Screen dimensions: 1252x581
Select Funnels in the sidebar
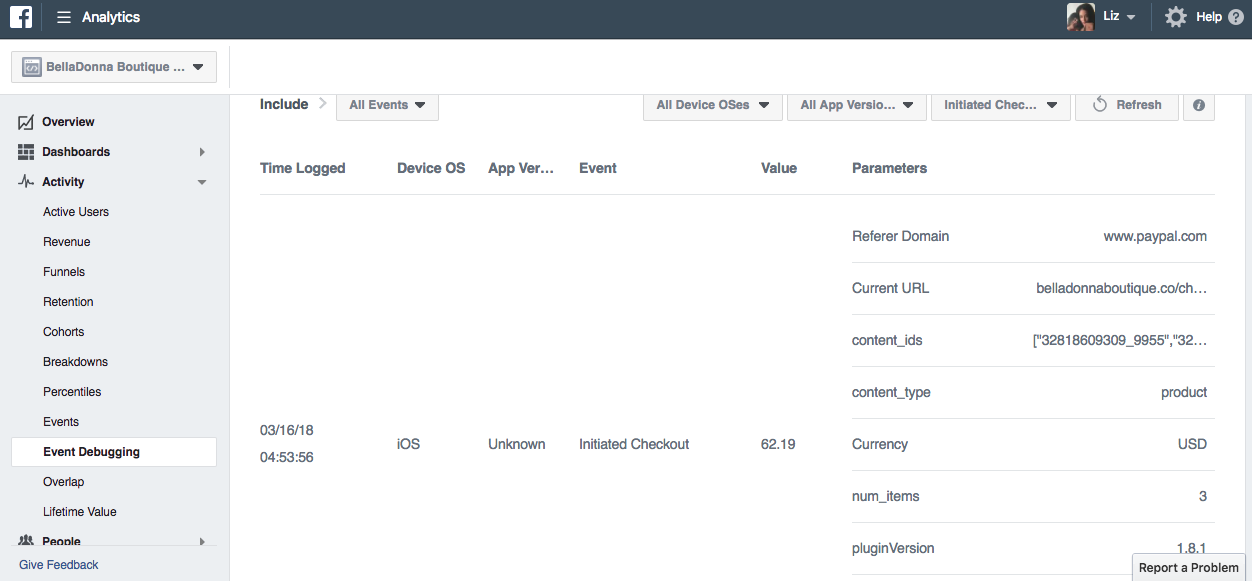(64, 272)
